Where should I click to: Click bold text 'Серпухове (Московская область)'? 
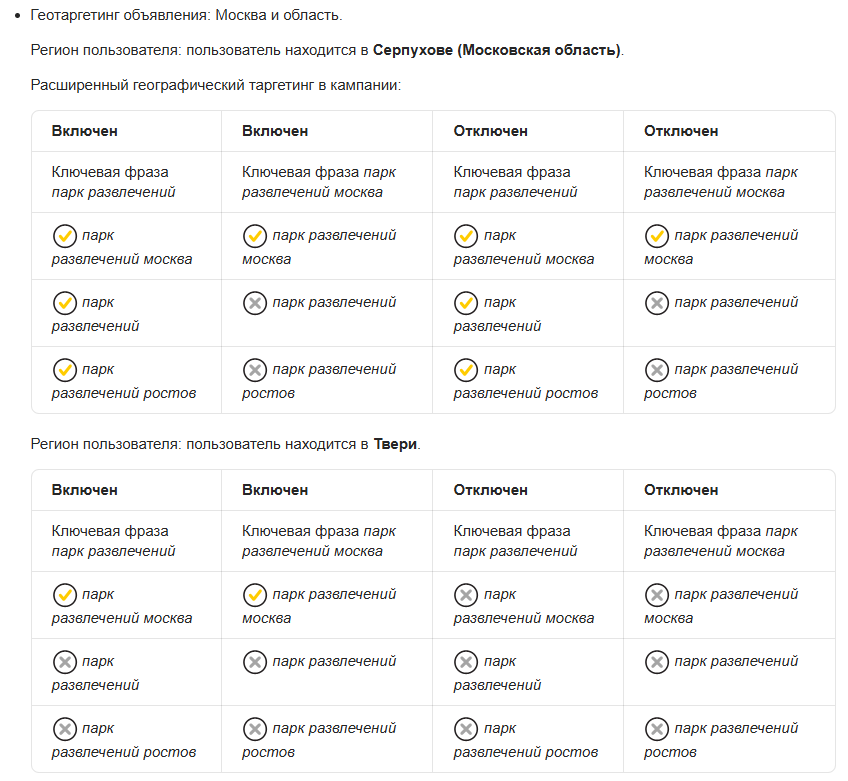[497, 50]
